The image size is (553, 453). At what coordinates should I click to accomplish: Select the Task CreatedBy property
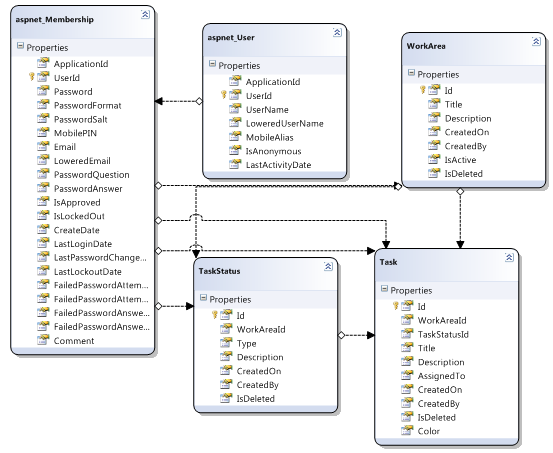pyautogui.click(x=439, y=404)
